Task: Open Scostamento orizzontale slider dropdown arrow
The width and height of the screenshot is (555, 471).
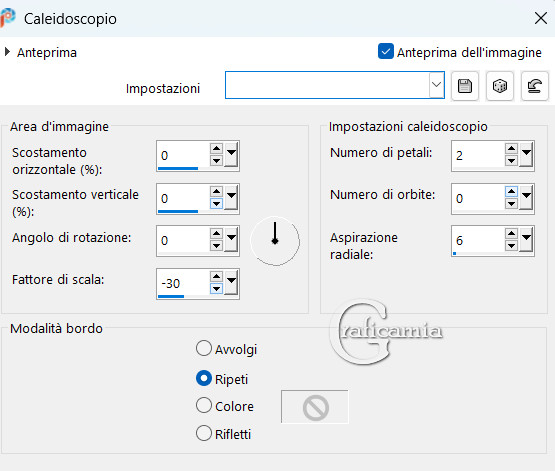Action: tap(231, 154)
